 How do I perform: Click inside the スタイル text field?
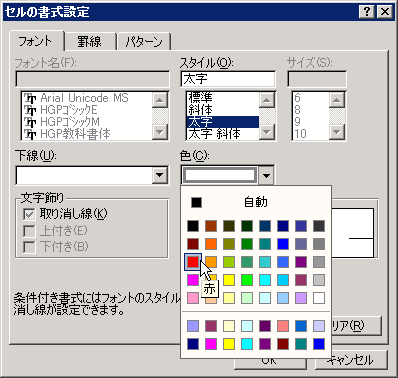(228, 79)
